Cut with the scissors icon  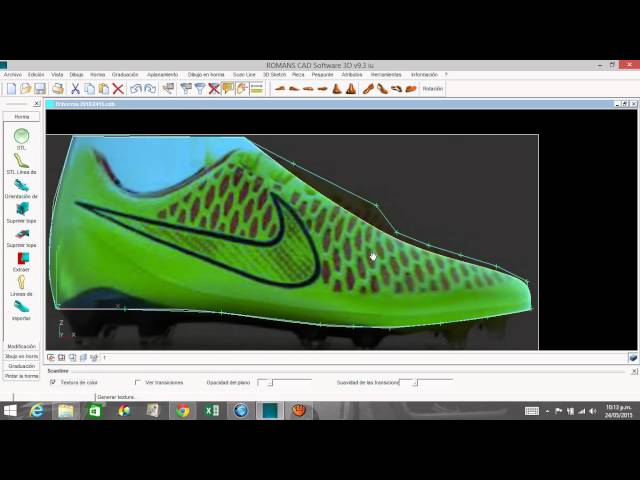coord(75,88)
